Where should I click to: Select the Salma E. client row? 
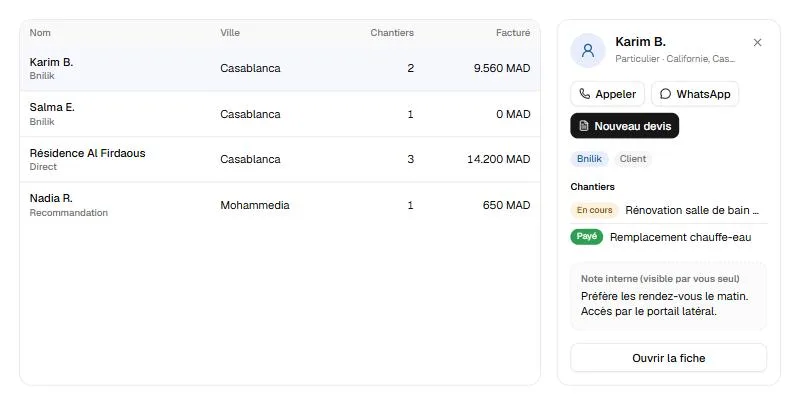tap(280, 114)
